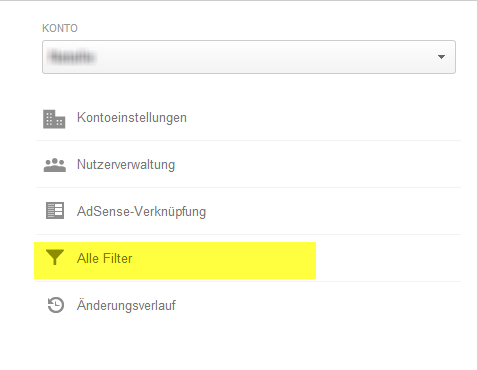The image size is (477, 370).
Task: Click the table icon beside AdSense-Verknüpfung
Action: [55, 211]
